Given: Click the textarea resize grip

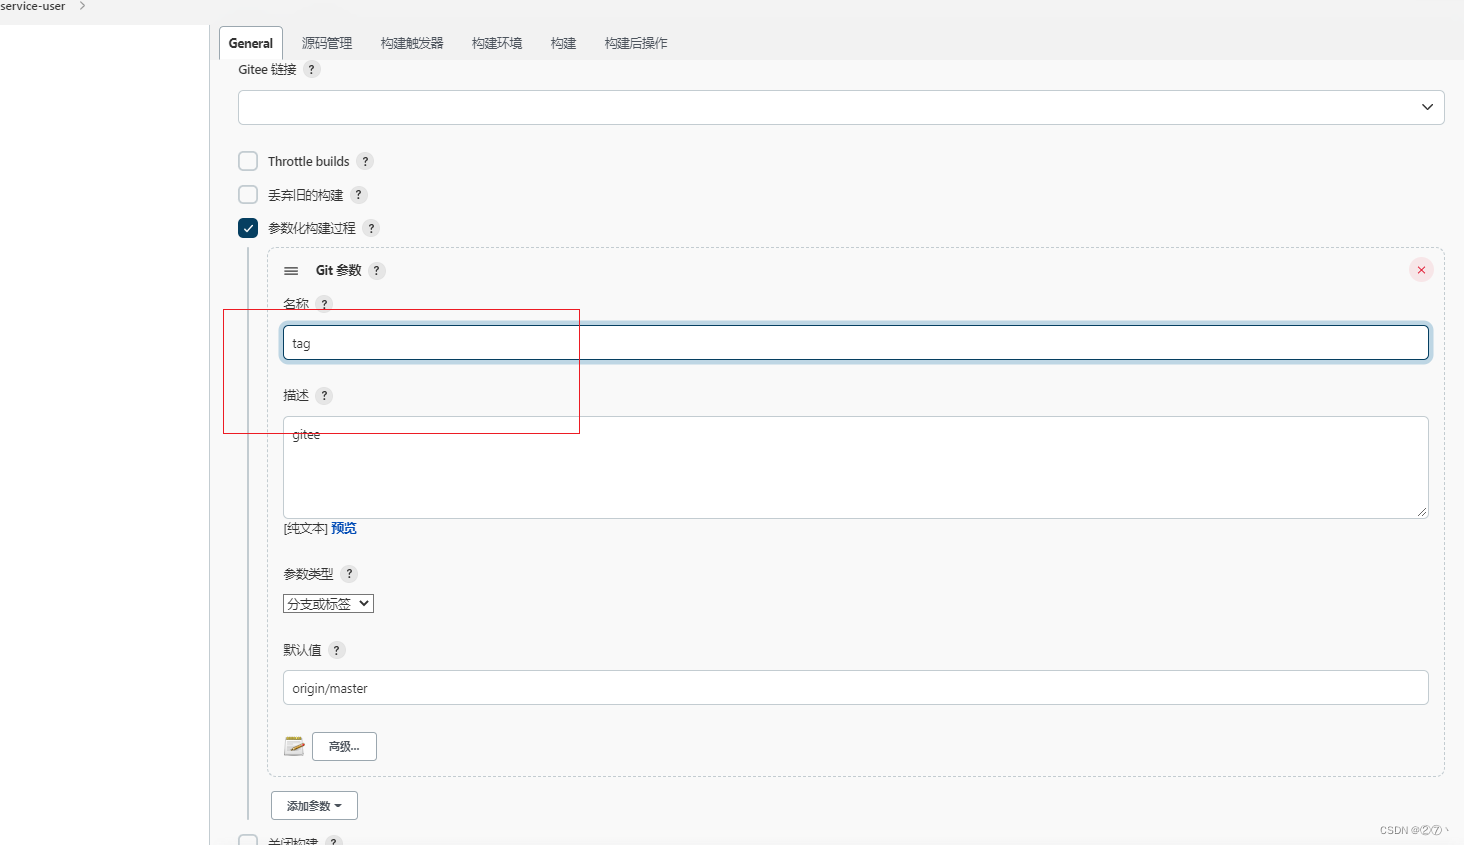Looking at the screenshot, I should pyautogui.click(x=1421, y=511).
